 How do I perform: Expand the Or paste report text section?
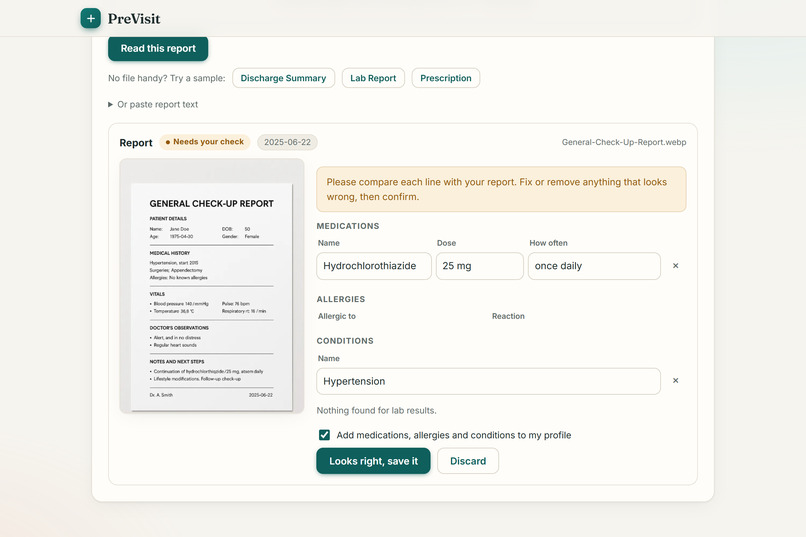point(153,104)
